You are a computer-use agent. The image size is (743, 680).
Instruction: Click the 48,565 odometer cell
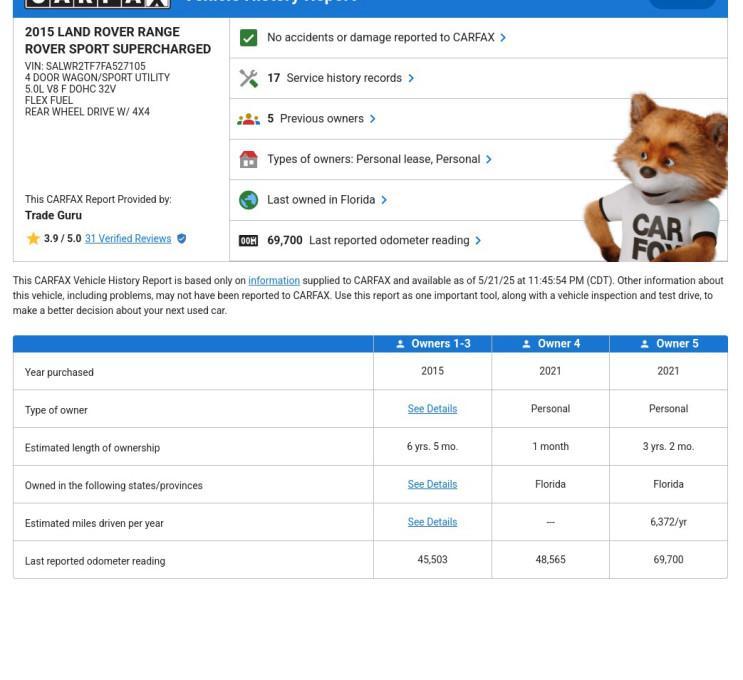point(551,560)
